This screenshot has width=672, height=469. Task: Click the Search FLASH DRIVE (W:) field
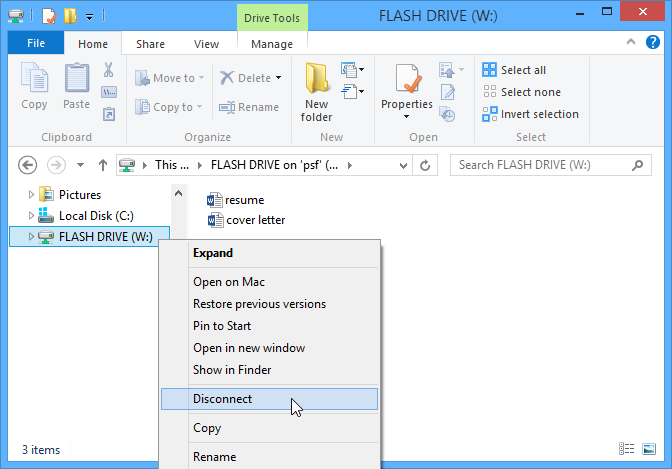551,165
